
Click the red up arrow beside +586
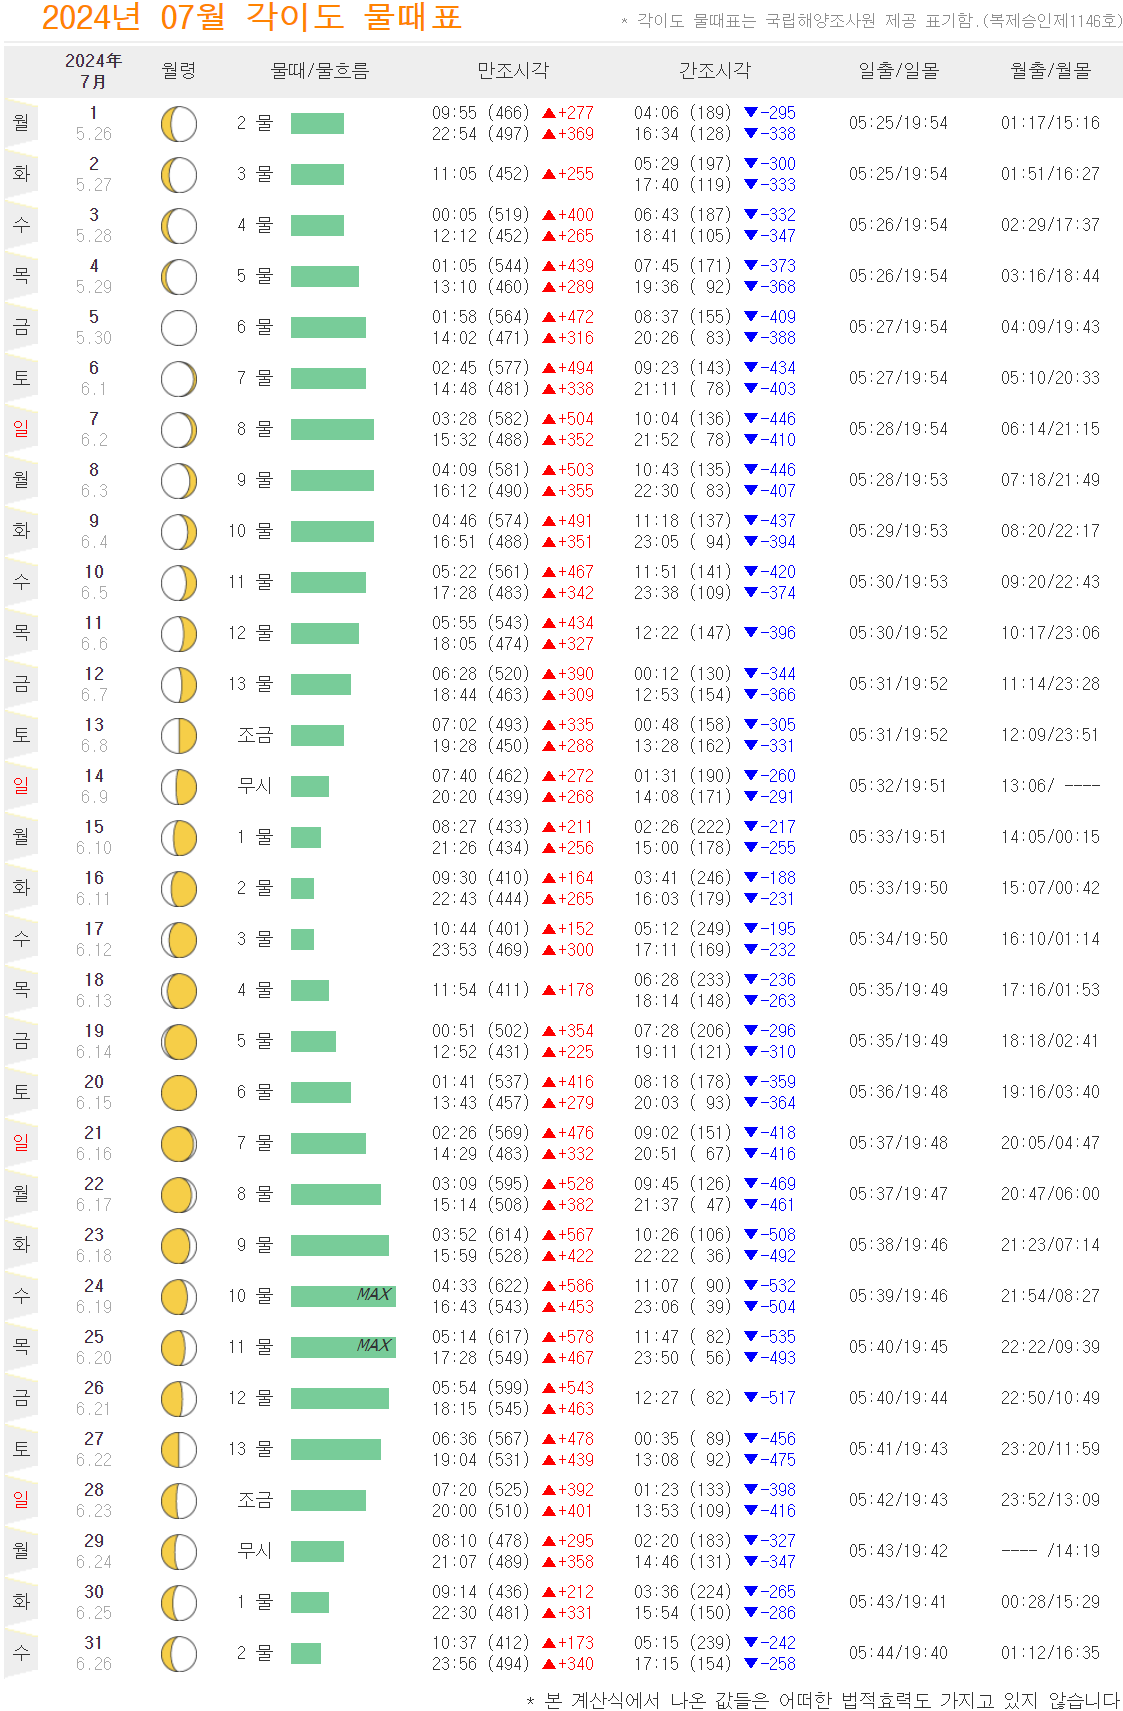[x=549, y=1286]
